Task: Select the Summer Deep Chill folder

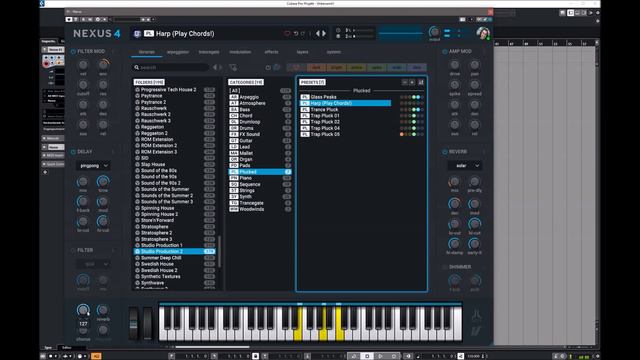Action: point(174,258)
